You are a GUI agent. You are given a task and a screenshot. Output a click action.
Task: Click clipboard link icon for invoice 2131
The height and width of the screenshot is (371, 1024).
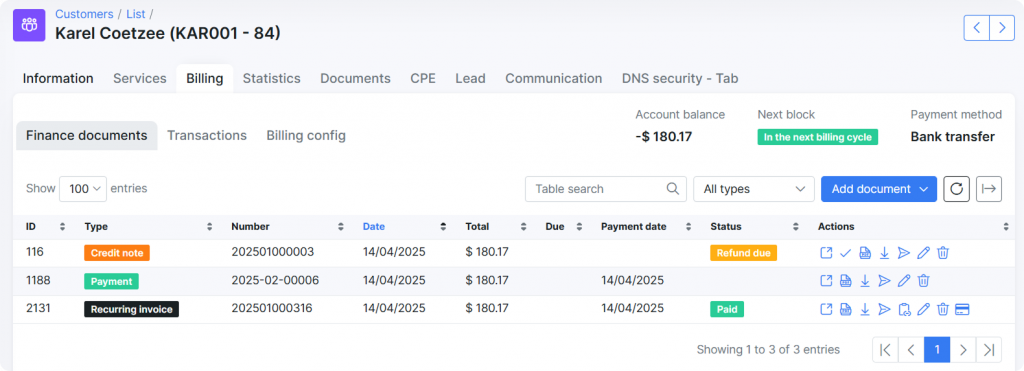904,309
